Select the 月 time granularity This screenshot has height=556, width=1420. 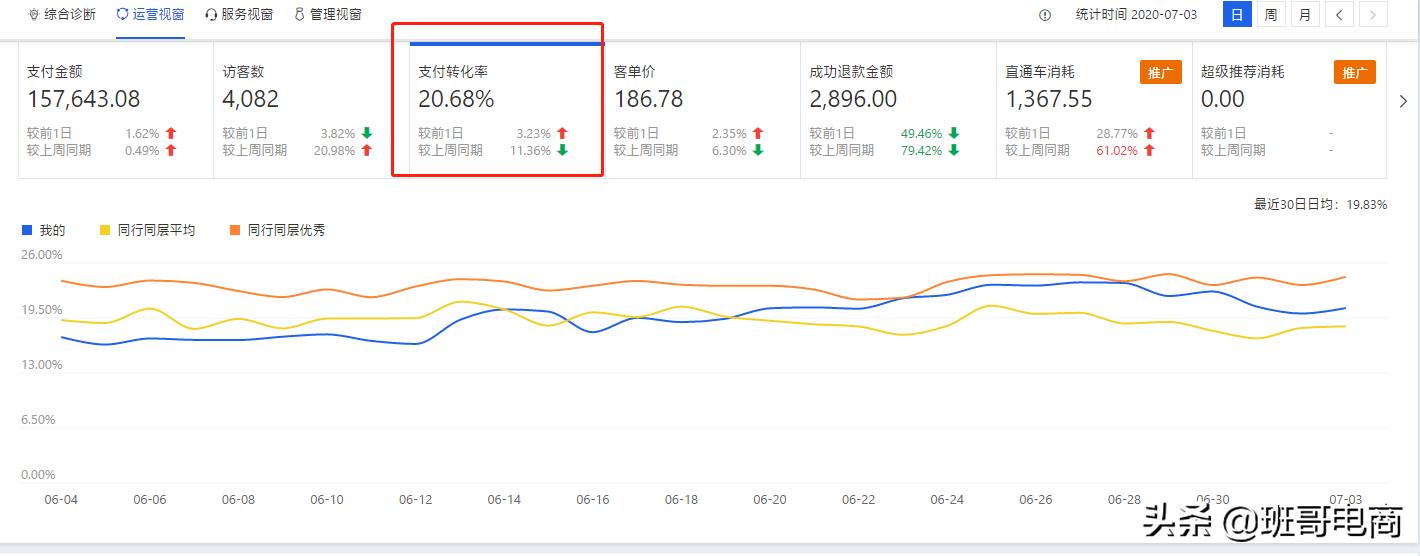pyautogui.click(x=1305, y=15)
